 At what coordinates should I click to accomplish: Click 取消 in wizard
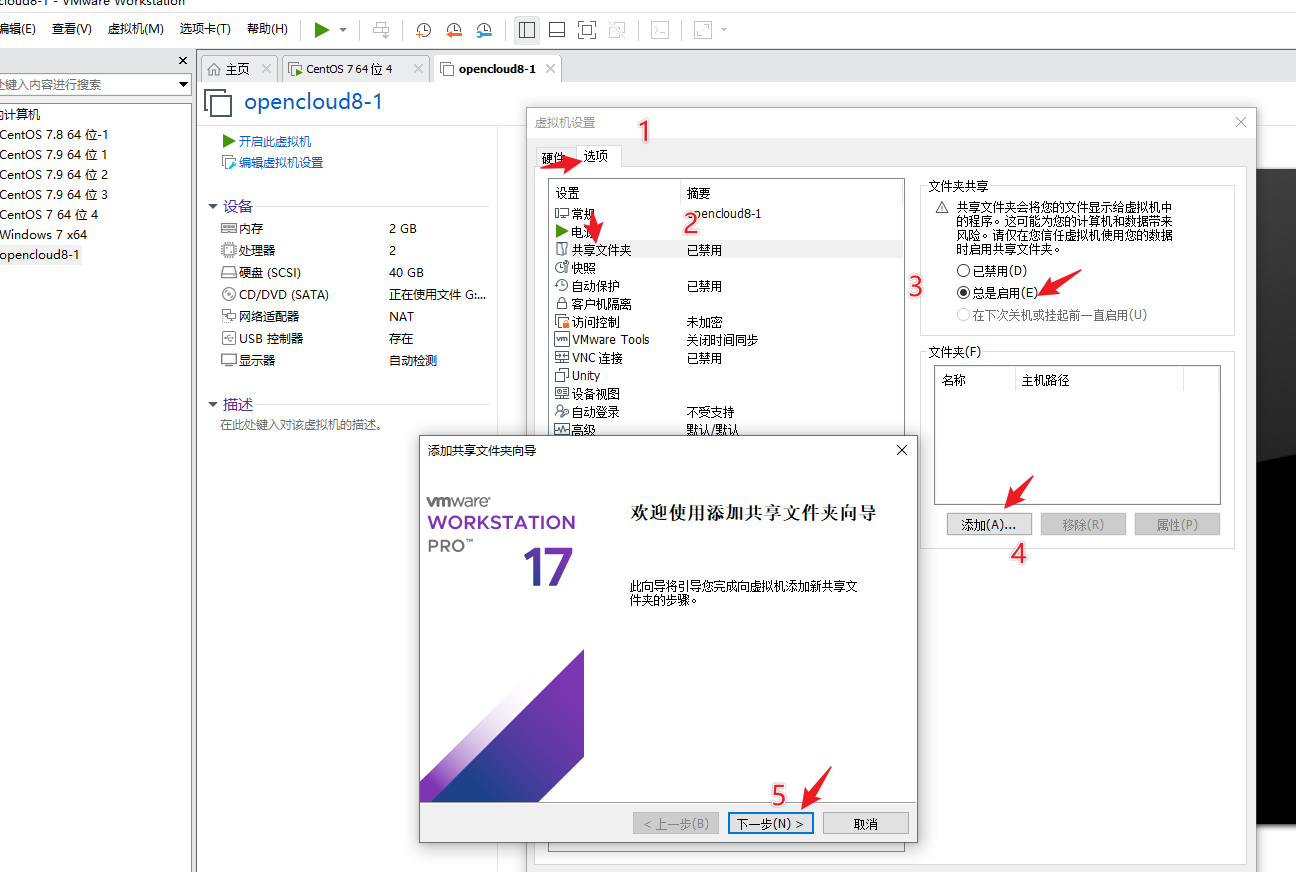866,824
